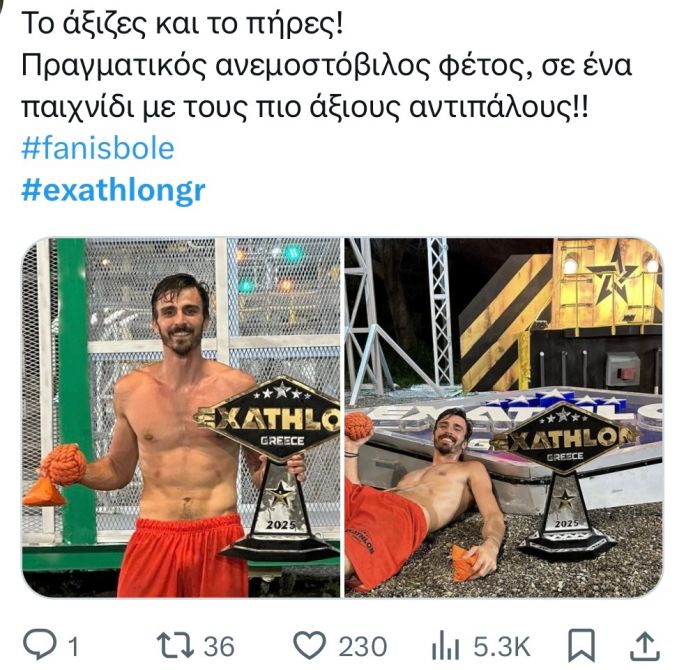Open the #exathlongr hashtag link
This screenshot has width=700, height=670.
[113, 191]
